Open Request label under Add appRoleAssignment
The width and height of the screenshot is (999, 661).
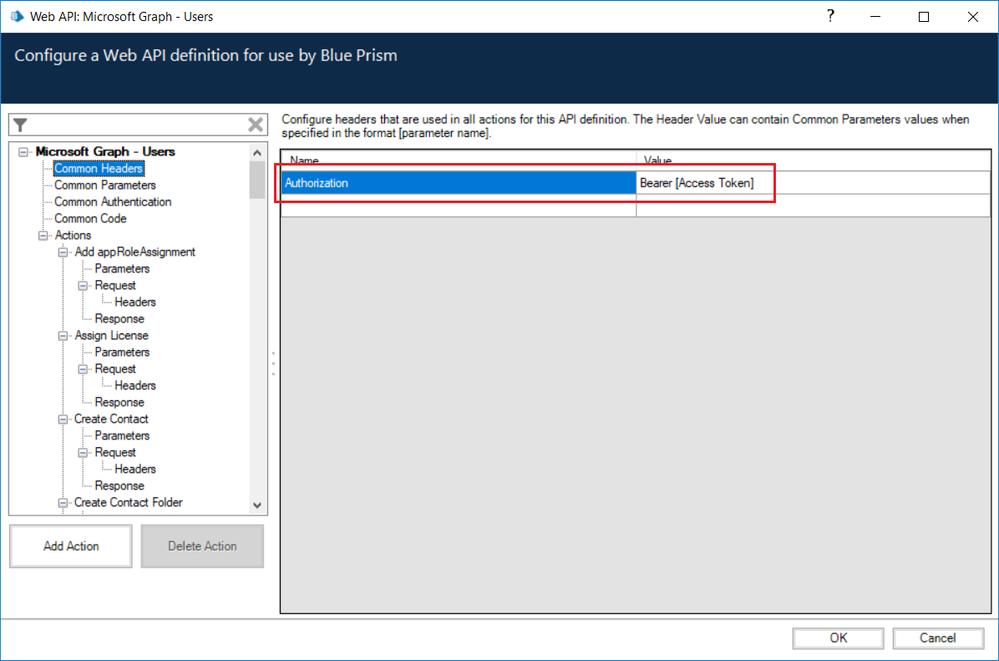115,286
